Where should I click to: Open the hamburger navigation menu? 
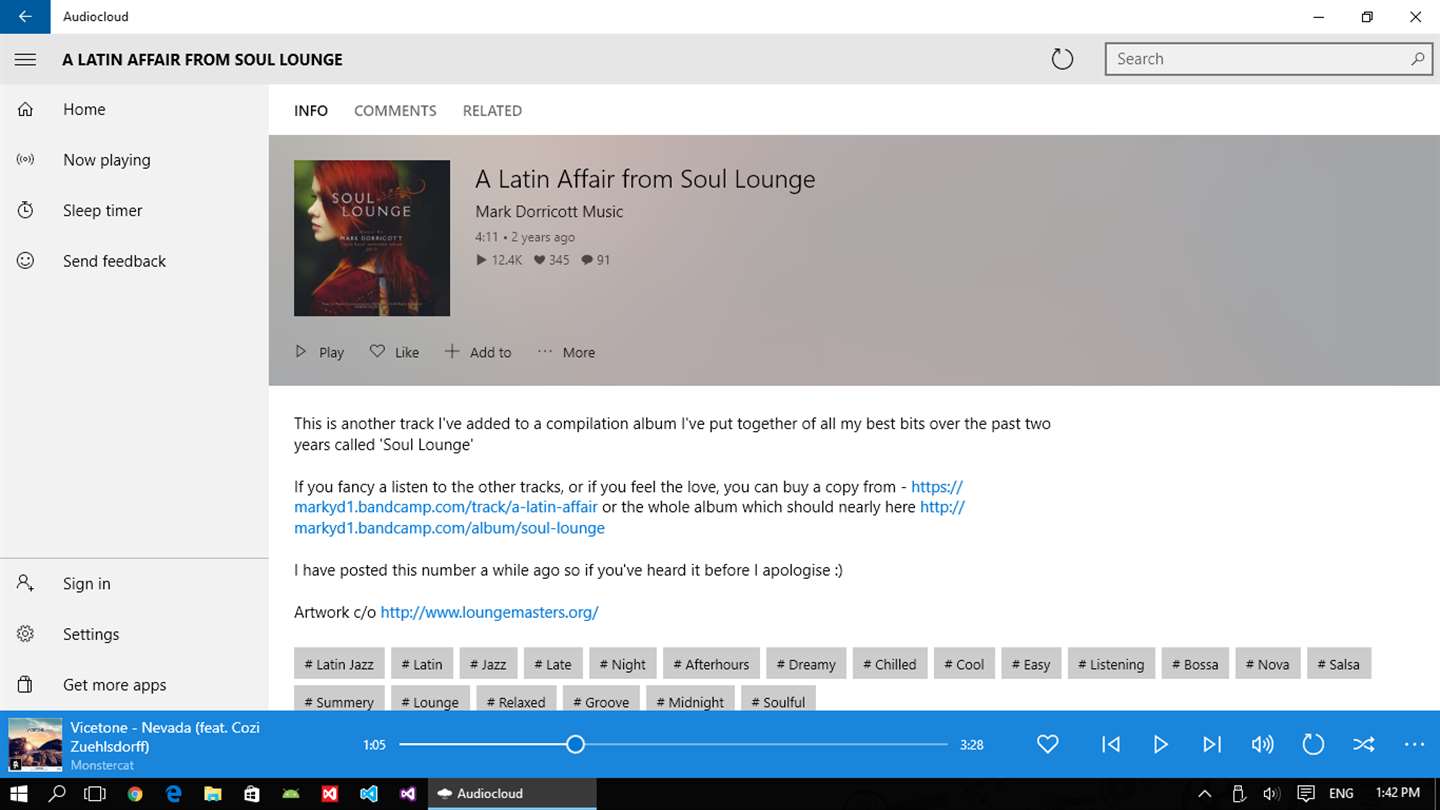[25, 59]
